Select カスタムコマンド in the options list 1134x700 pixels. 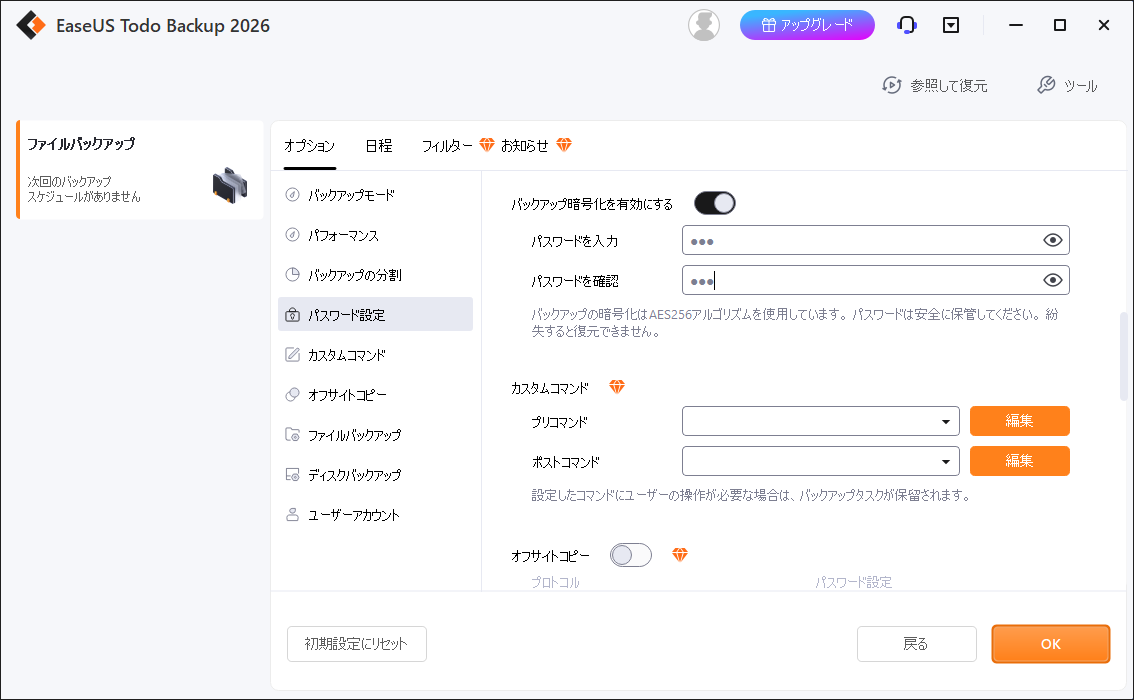point(375,354)
